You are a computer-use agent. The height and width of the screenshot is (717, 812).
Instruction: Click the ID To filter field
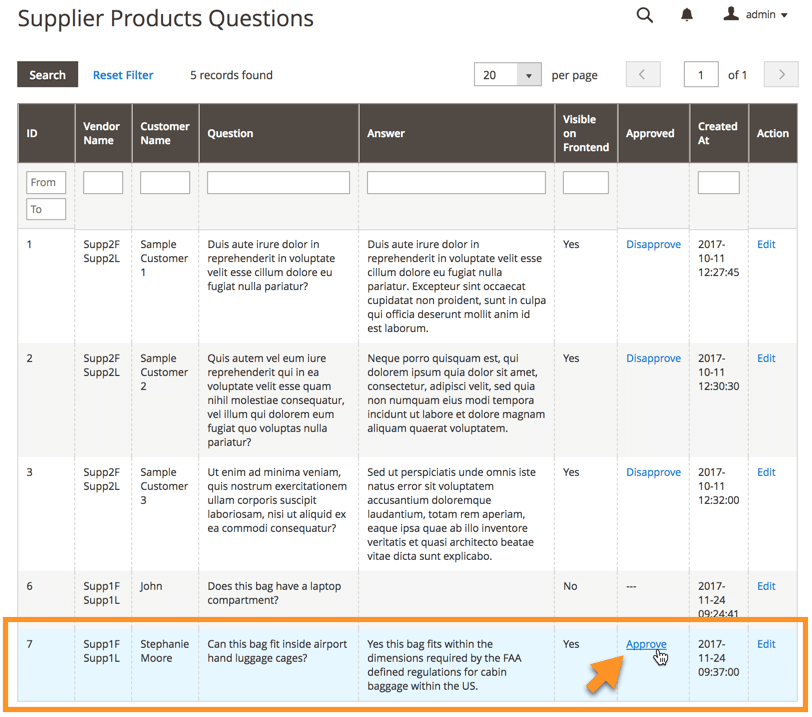point(46,209)
